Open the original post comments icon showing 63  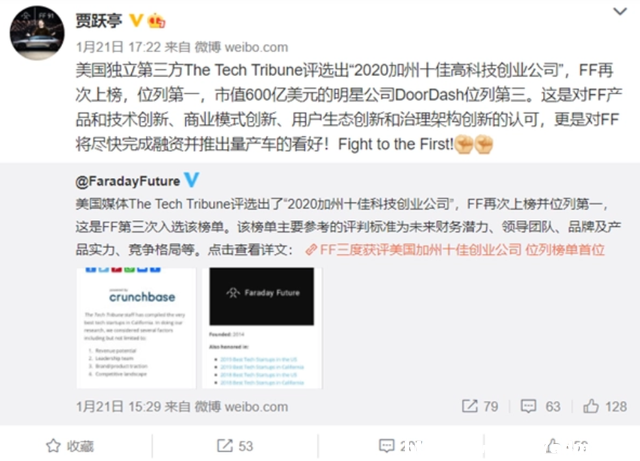tap(528, 406)
